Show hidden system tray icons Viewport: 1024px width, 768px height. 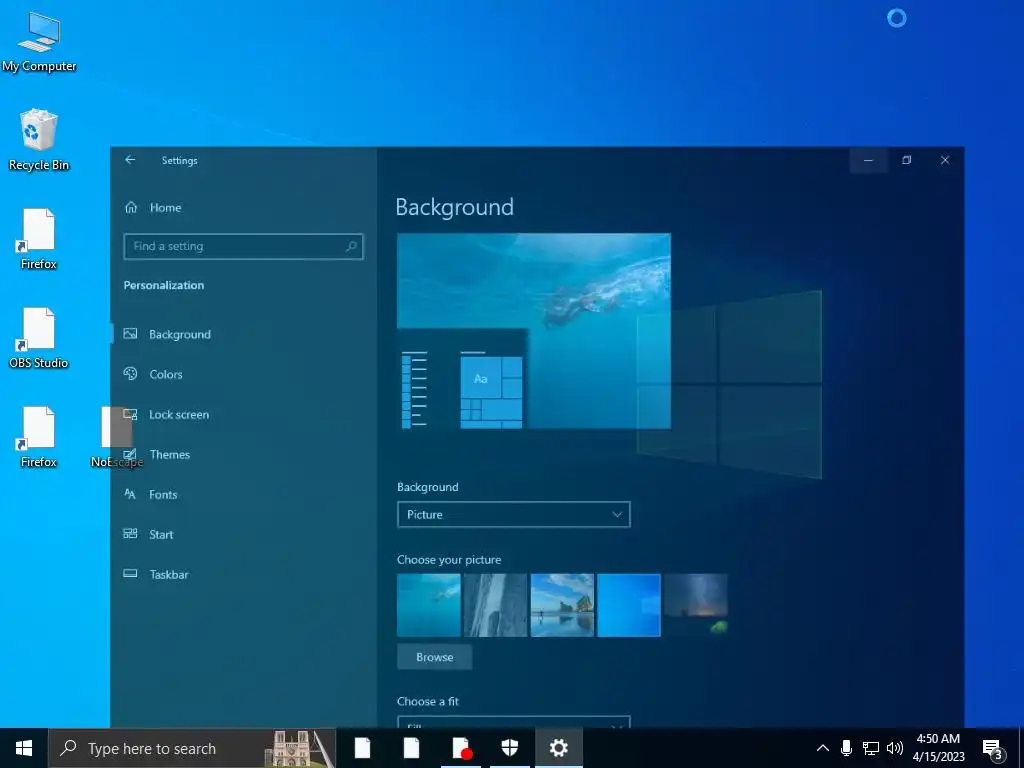(823, 748)
